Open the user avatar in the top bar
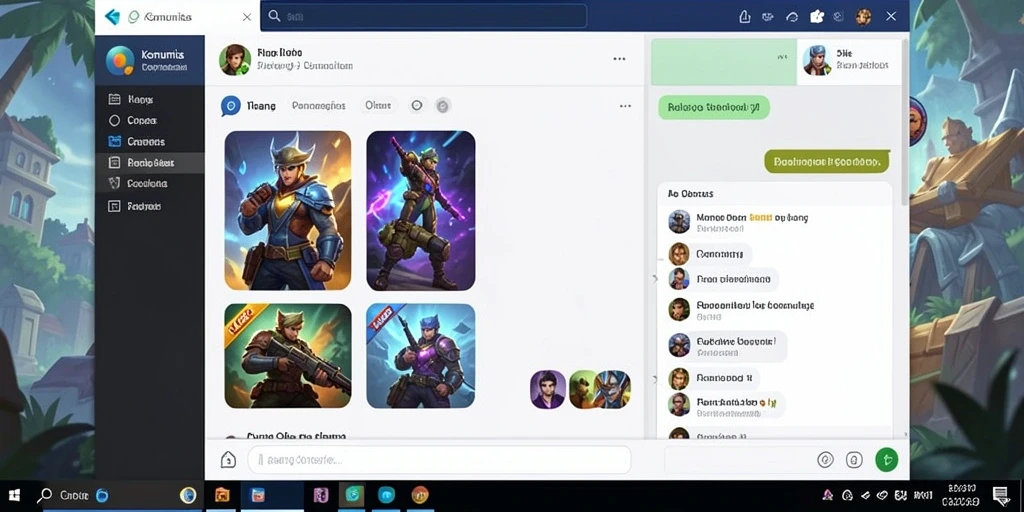 coord(863,17)
